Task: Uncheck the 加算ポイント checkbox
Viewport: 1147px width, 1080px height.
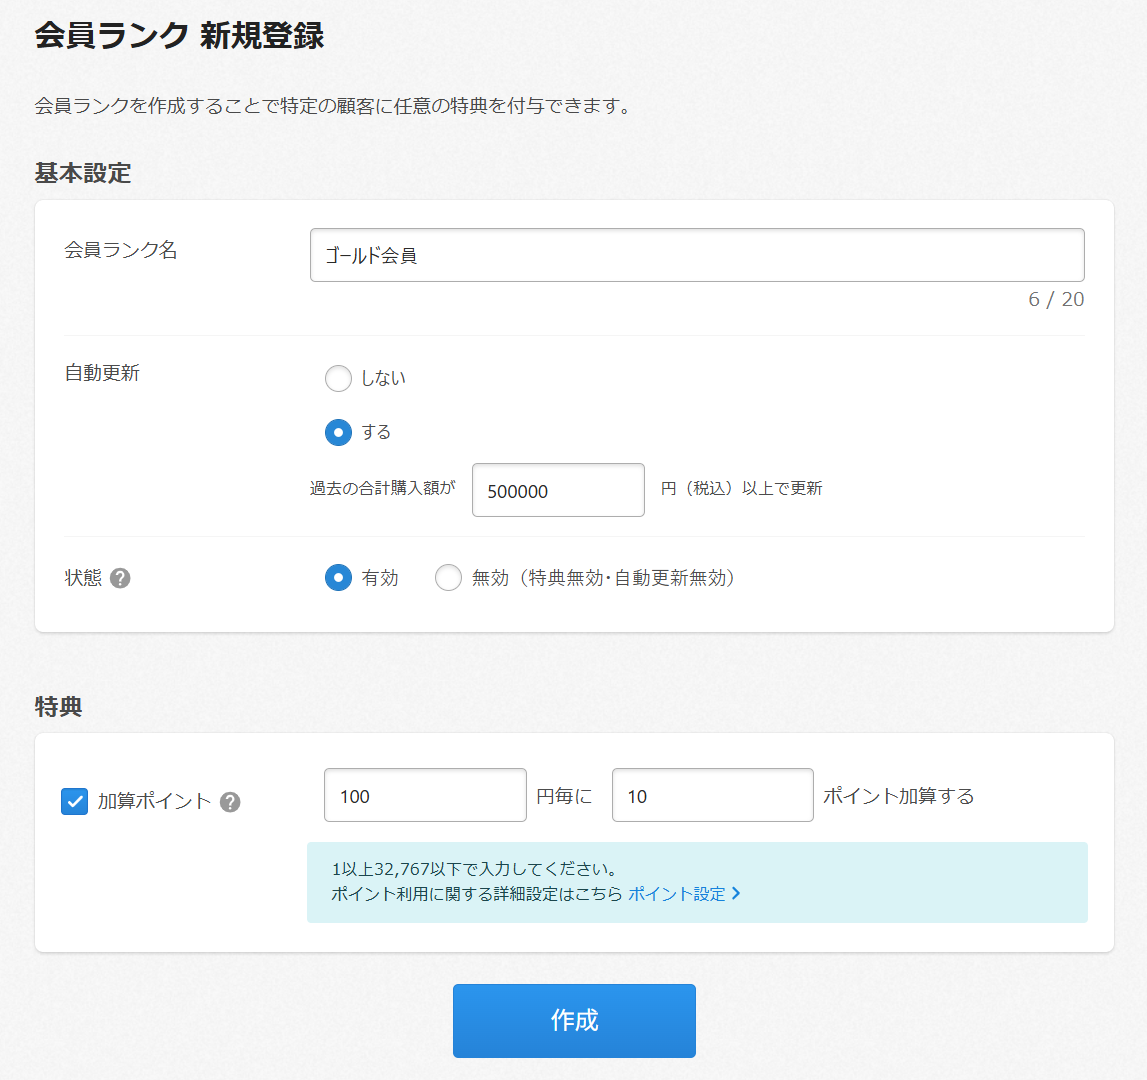Action: pos(75,802)
